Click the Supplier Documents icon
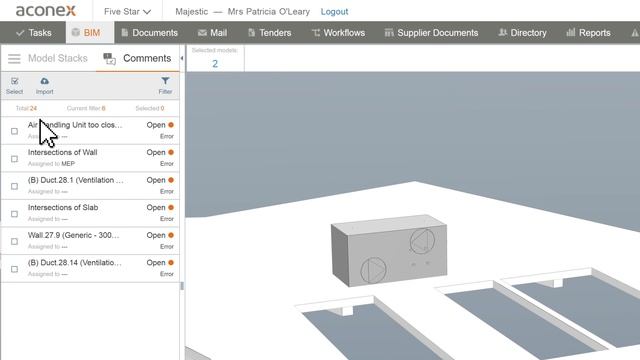Viewport: 640px width, 360px height. click(x=389, y=33)
